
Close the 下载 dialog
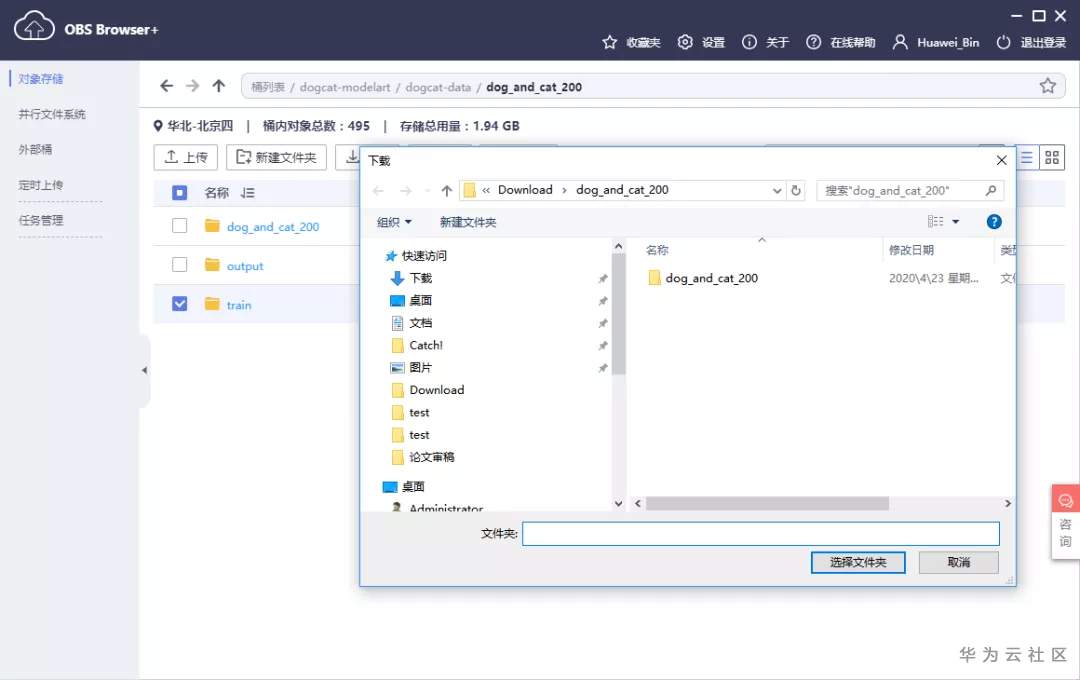pyautogui.click(x=1001, y=160)
